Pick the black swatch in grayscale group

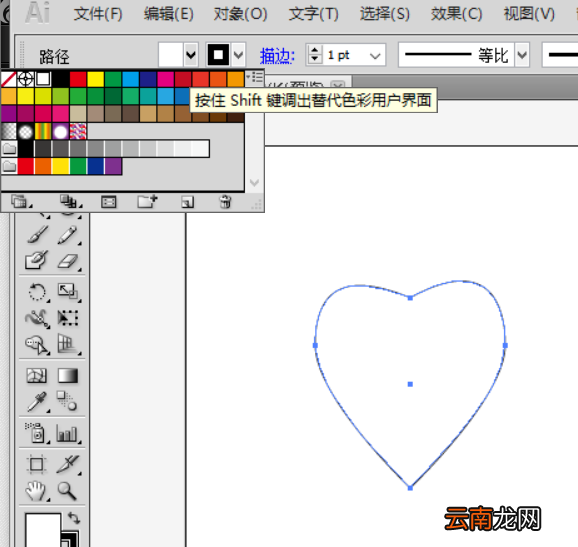tap(26, 149)
